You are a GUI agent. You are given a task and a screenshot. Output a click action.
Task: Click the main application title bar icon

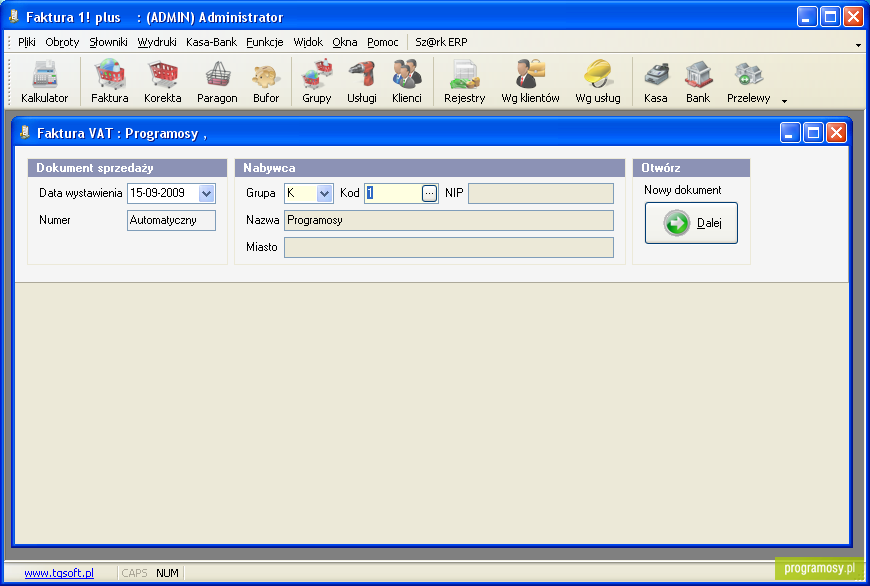pyautogui.click(x=13, y=17)
